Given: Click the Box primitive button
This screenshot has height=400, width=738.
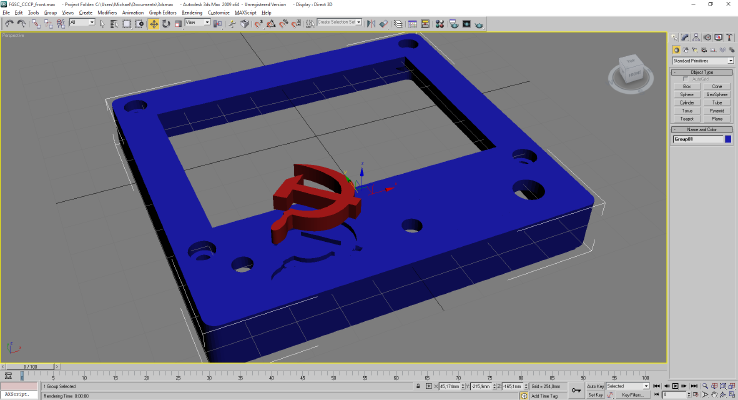Looking at the screenshot, I should click(687, 86).
